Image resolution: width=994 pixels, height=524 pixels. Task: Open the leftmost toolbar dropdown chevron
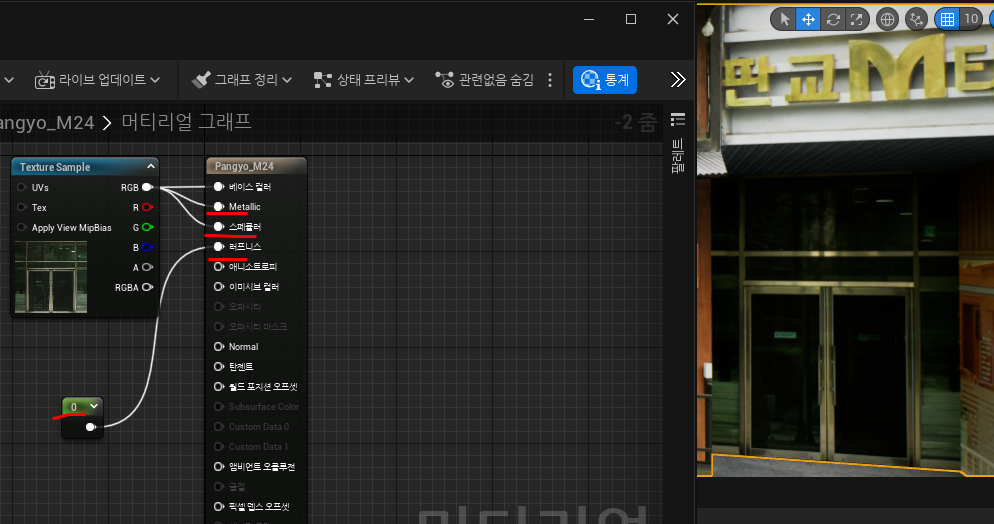(x=9, y=80)
